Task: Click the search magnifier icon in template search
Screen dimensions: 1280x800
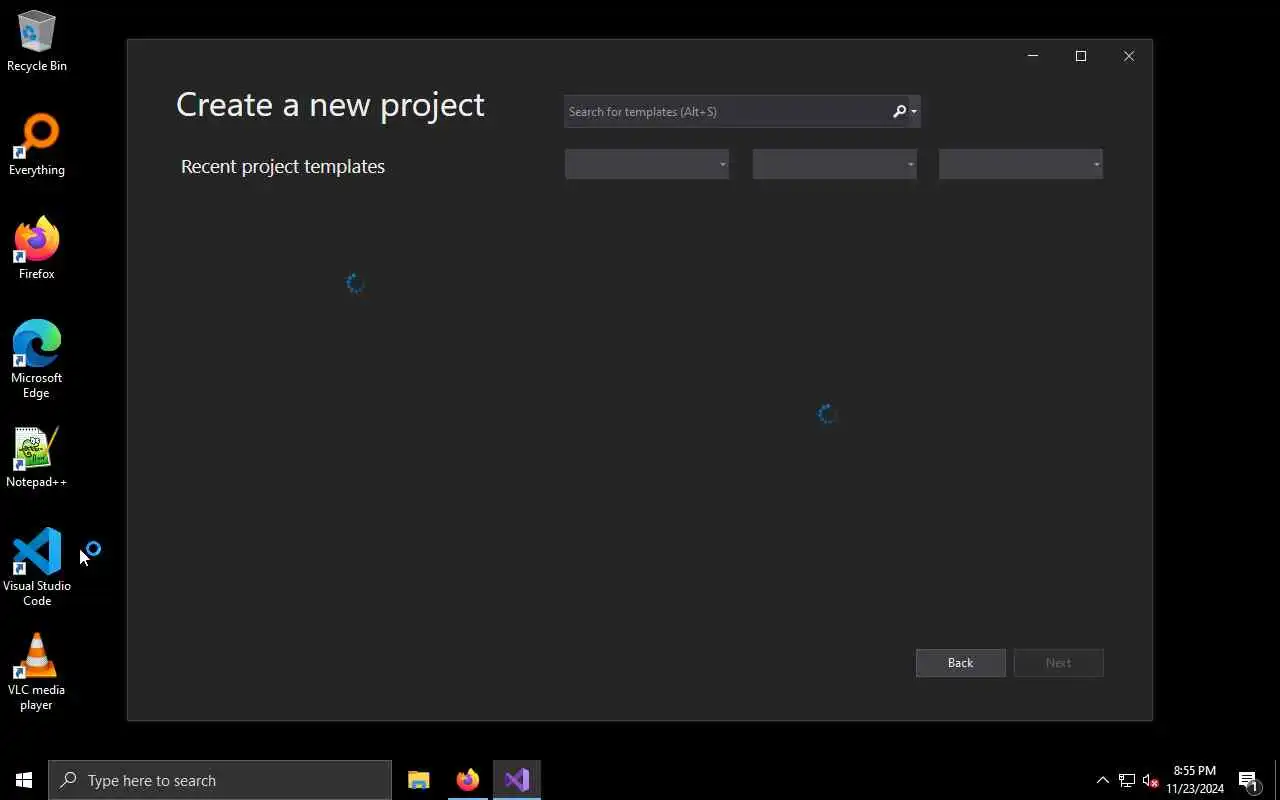Action: (899, 111)
